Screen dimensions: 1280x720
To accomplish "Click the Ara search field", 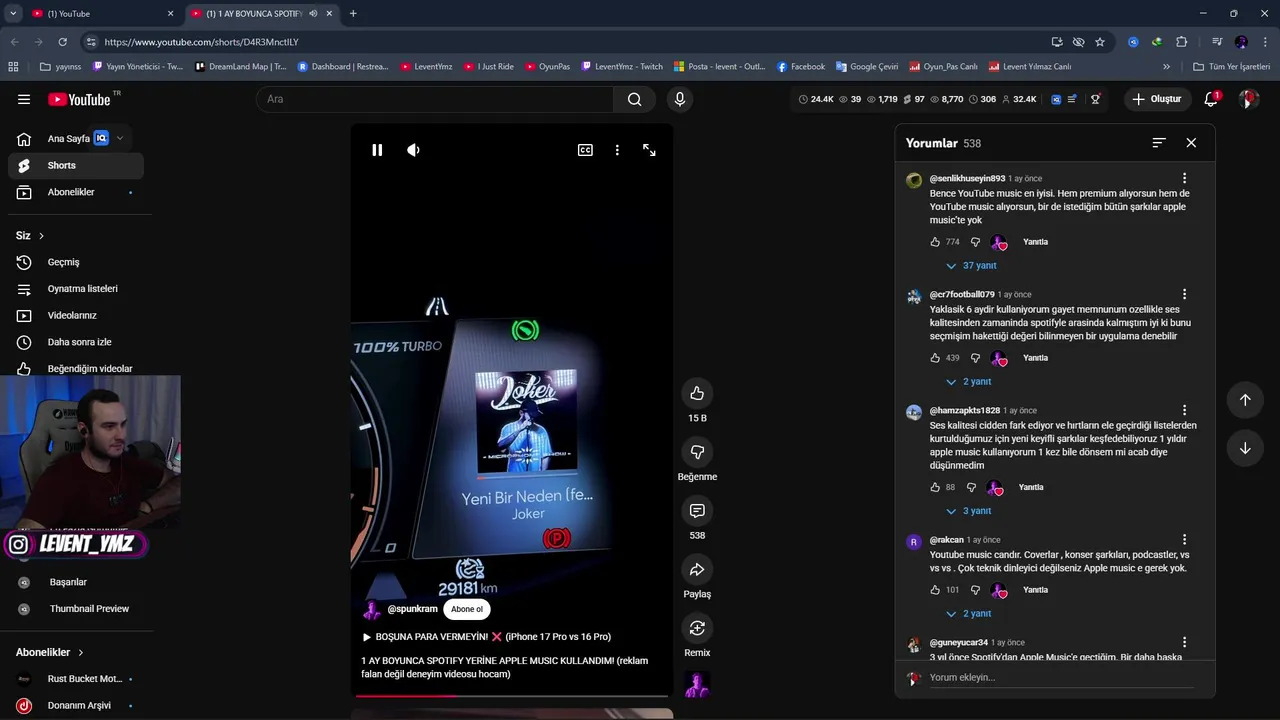I will click(x=435, y=99).
